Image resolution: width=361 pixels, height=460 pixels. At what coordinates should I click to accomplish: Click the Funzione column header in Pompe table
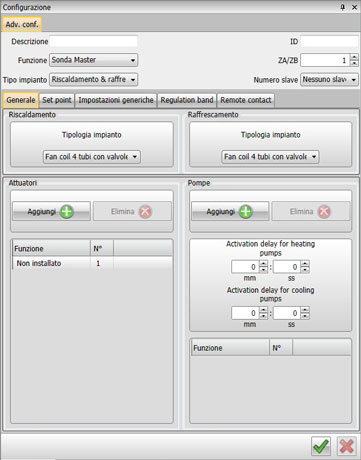pos(230,348)
